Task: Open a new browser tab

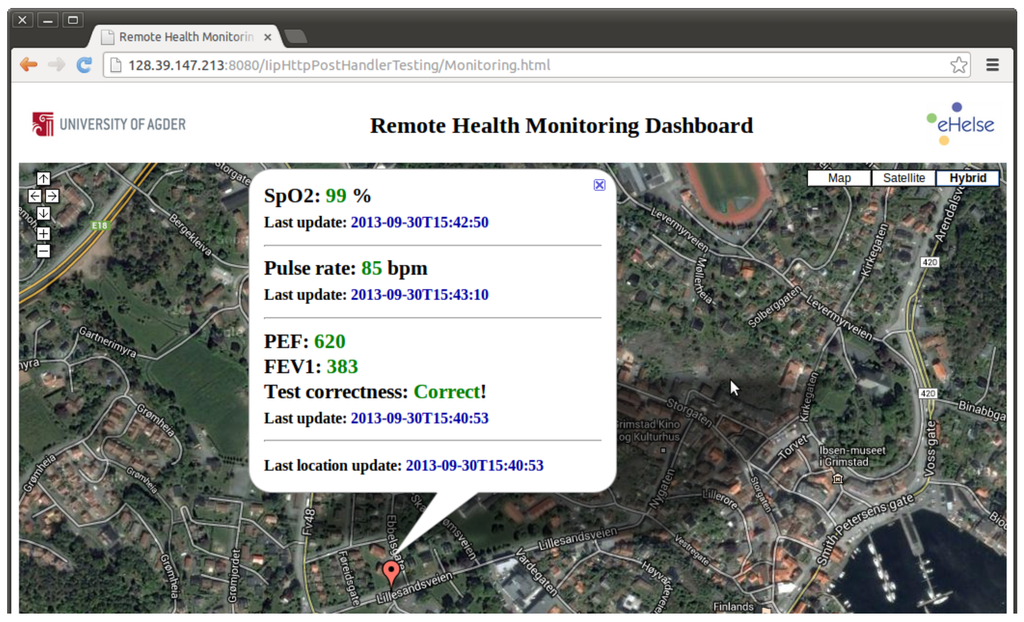Action: pyautogui.click(x=296, y=37)
